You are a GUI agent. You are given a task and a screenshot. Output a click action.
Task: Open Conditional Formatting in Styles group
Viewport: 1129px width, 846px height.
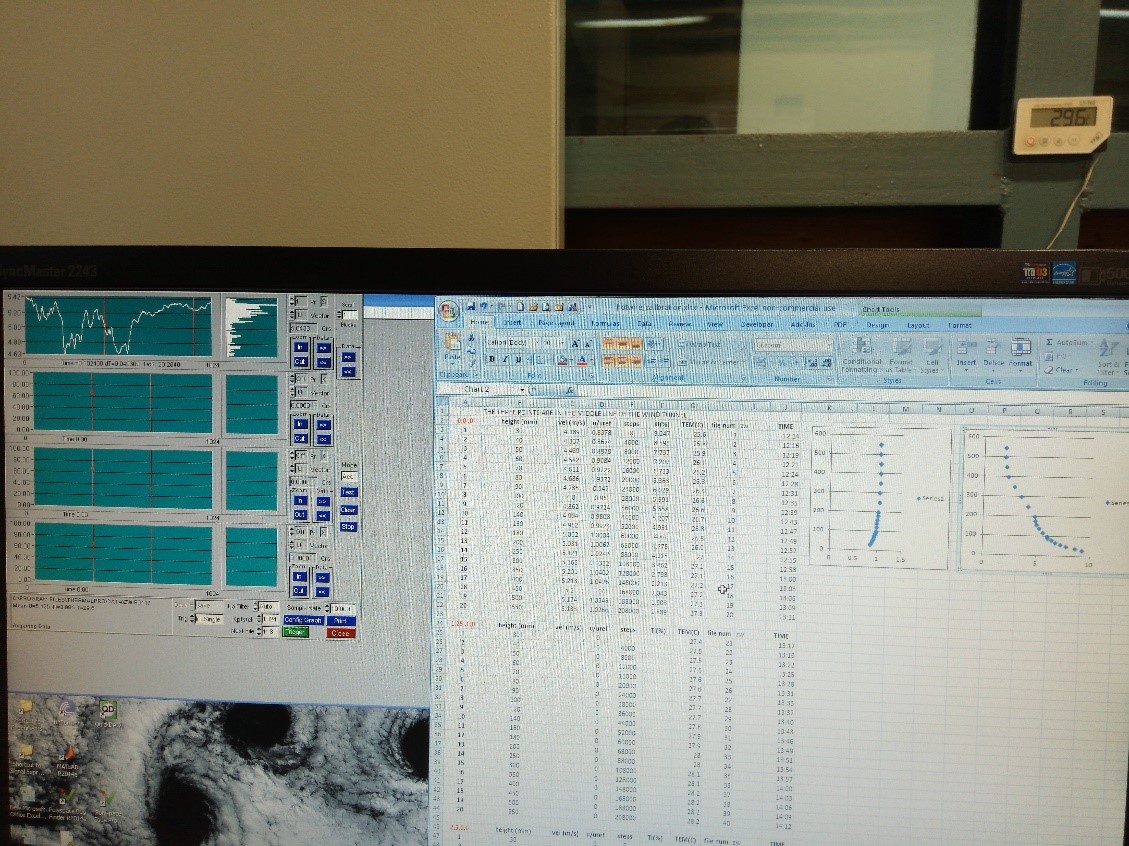click(x=860, y=349)
